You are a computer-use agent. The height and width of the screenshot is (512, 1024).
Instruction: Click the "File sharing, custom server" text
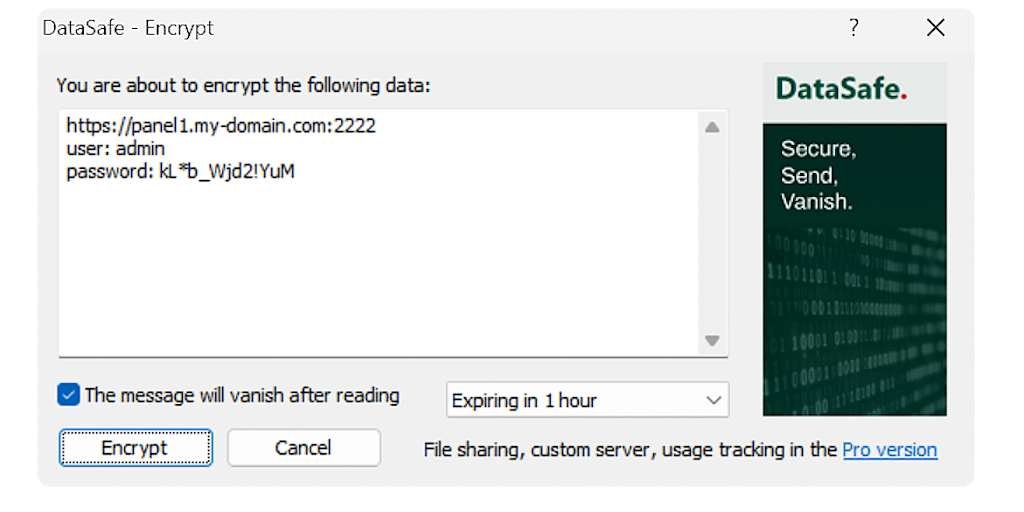(630, 450)
